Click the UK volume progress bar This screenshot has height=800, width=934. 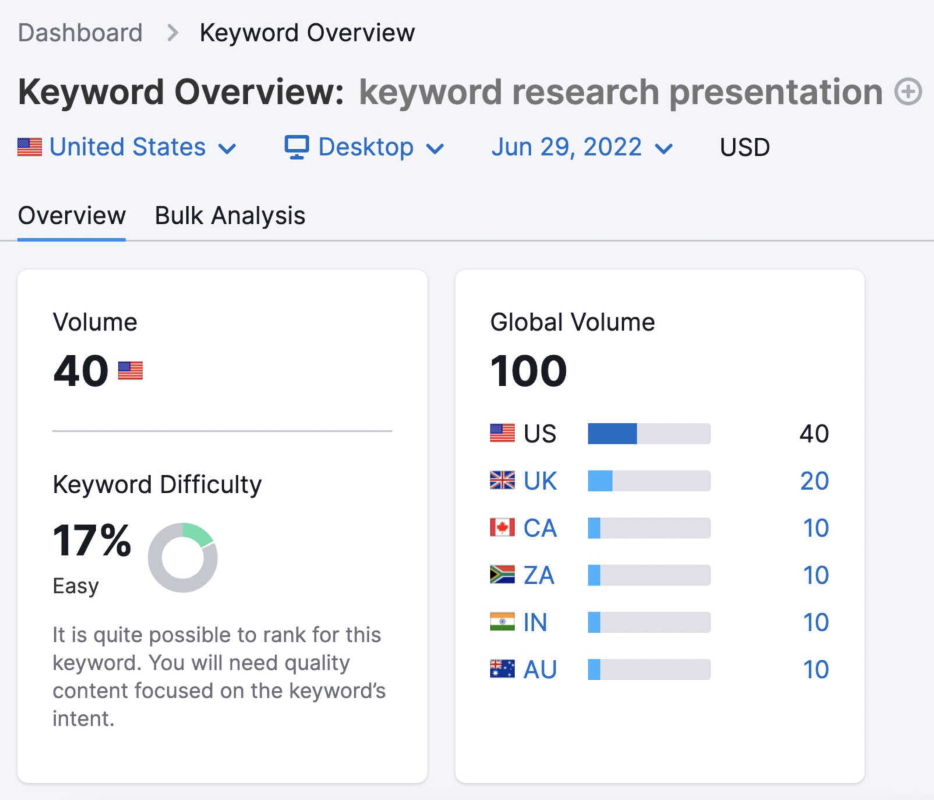coord(649,480)
